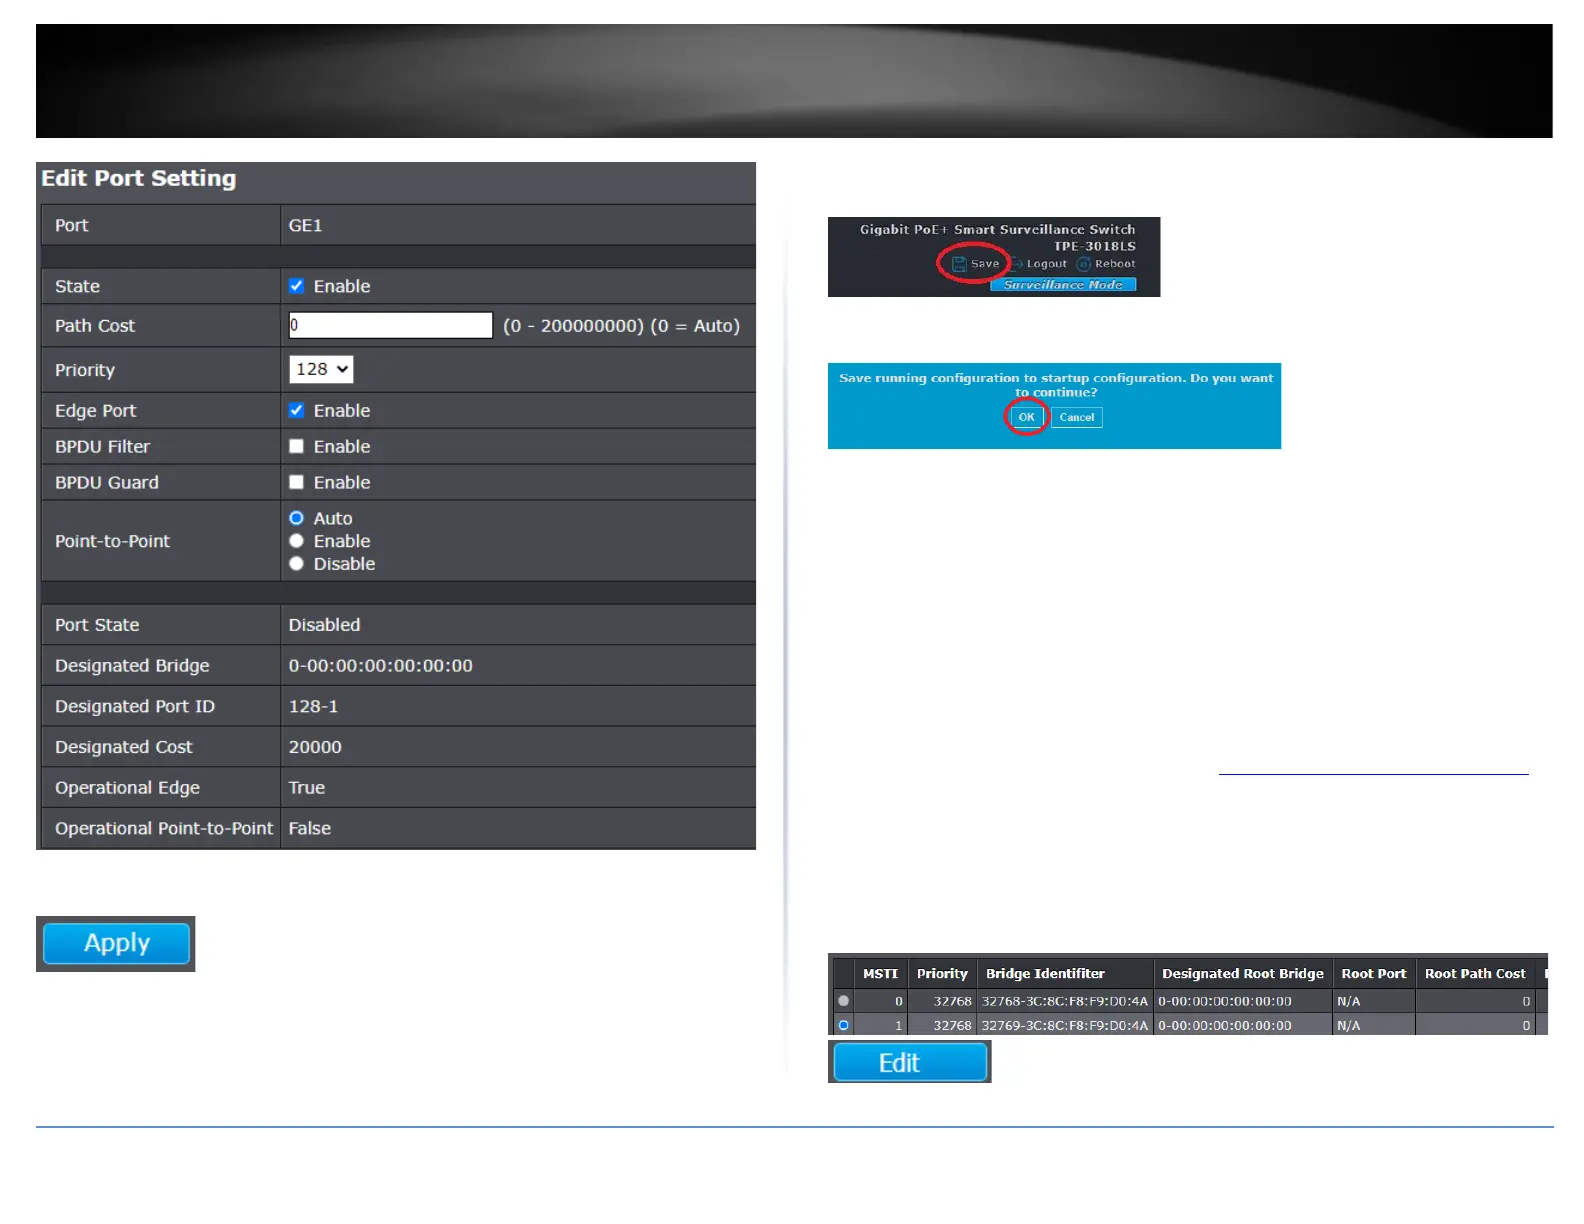Select Point-to-Point Disable radio button

(x=296, y=564)
